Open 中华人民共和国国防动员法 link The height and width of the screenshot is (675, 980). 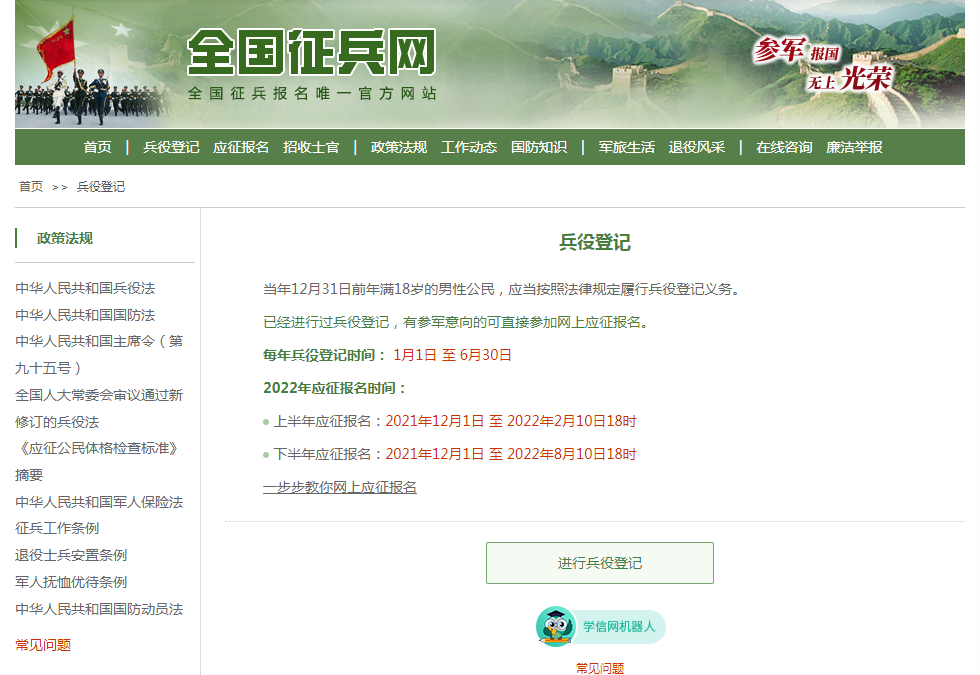(99, 609)
